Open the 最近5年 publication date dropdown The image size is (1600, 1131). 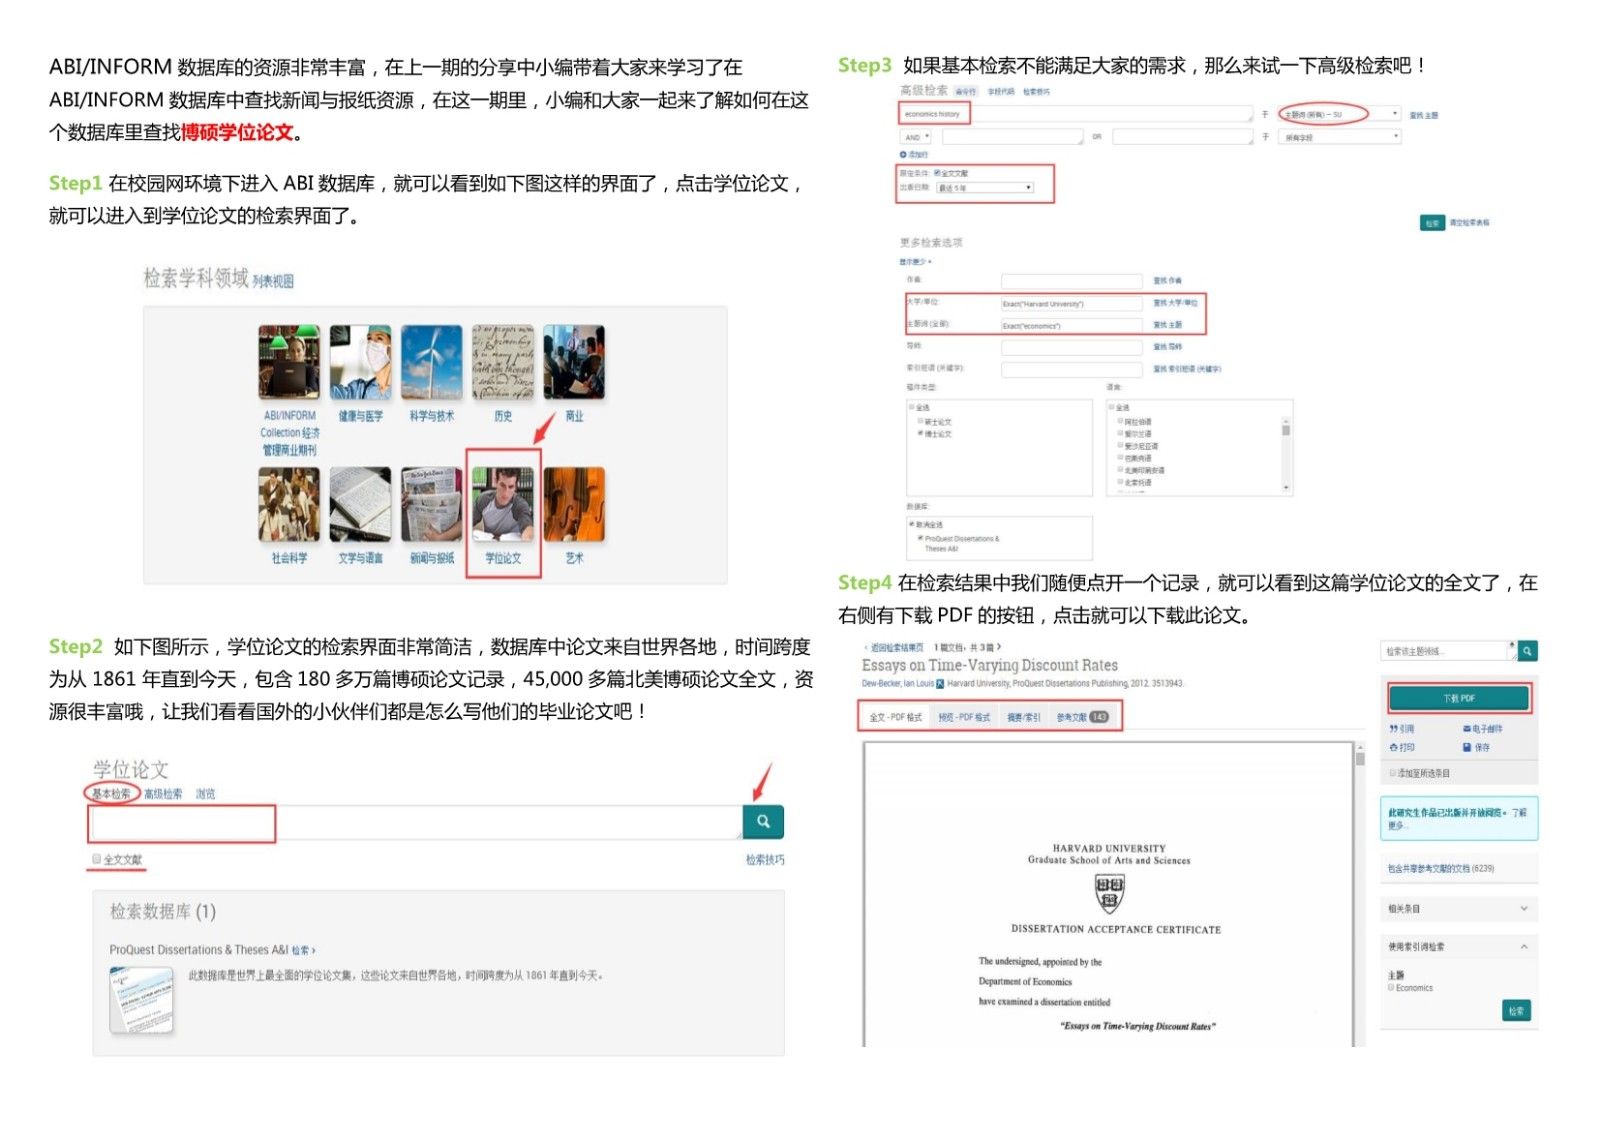pos(984,187)
